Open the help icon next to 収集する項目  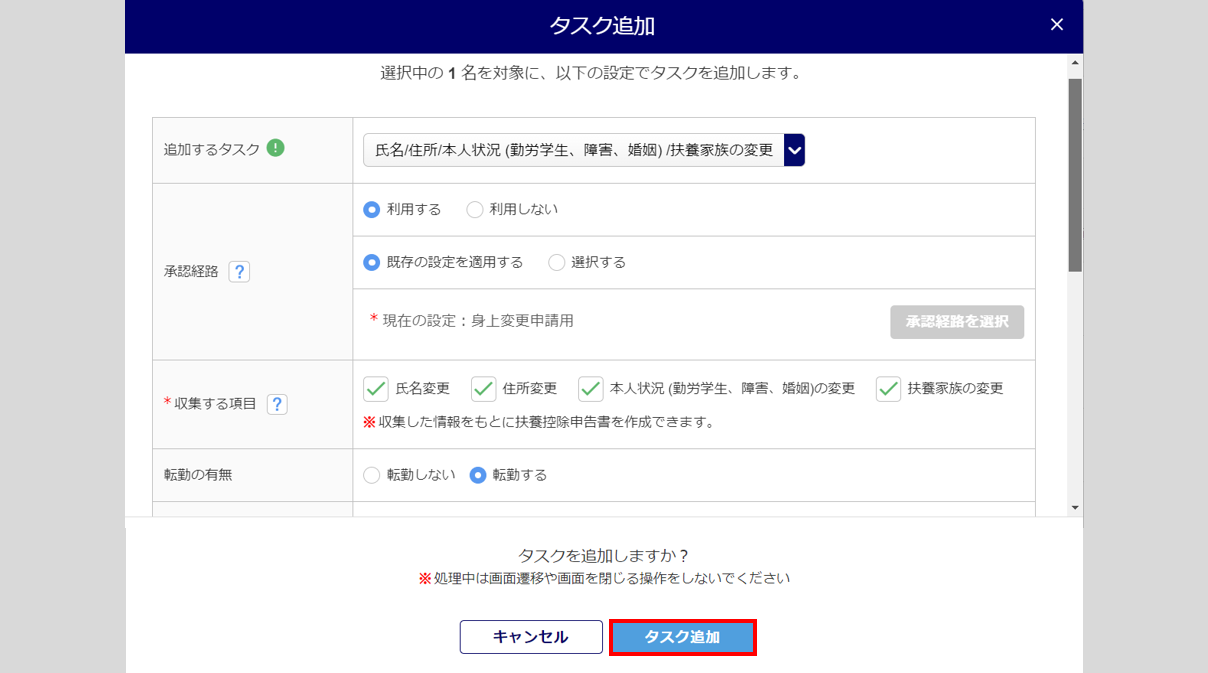277,404
